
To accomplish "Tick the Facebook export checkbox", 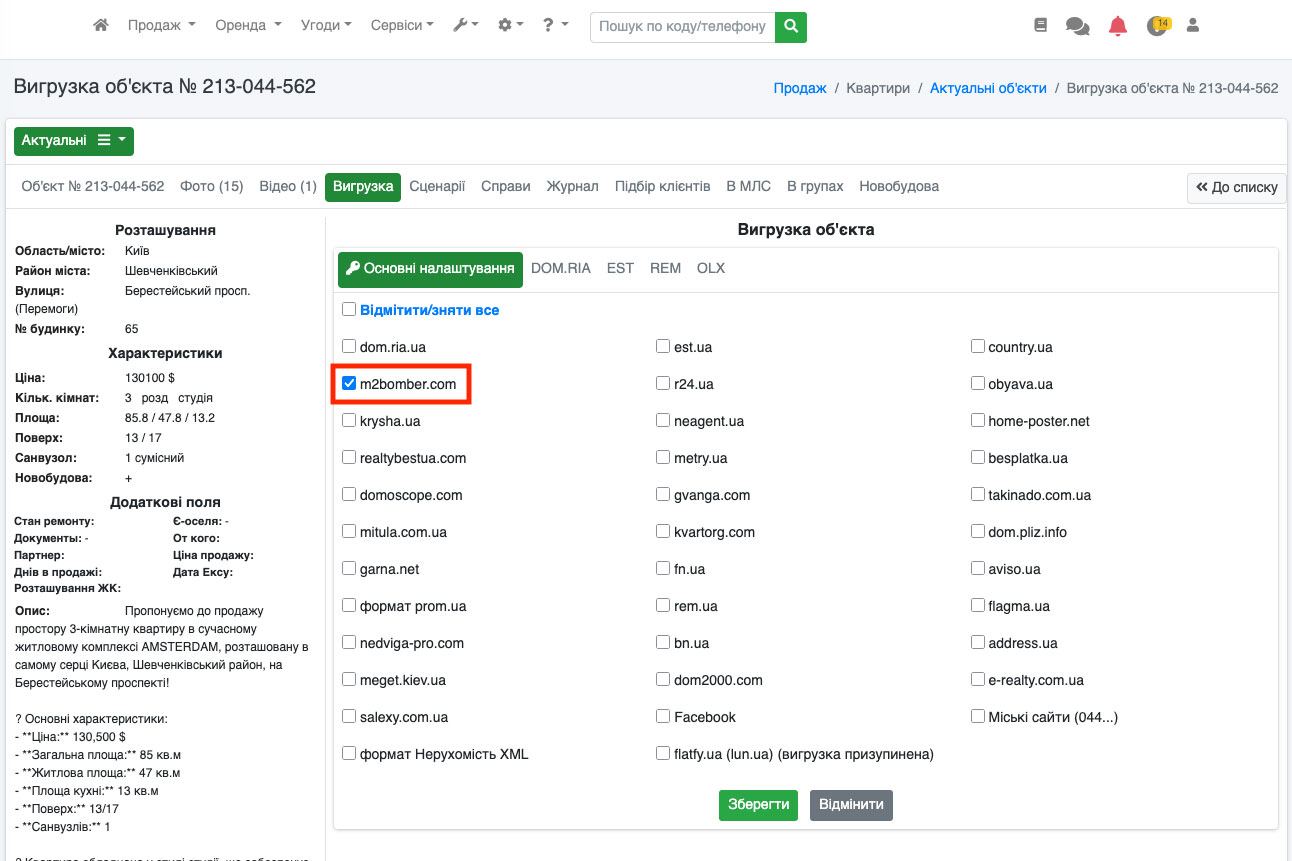I will (x=663, y=717).
